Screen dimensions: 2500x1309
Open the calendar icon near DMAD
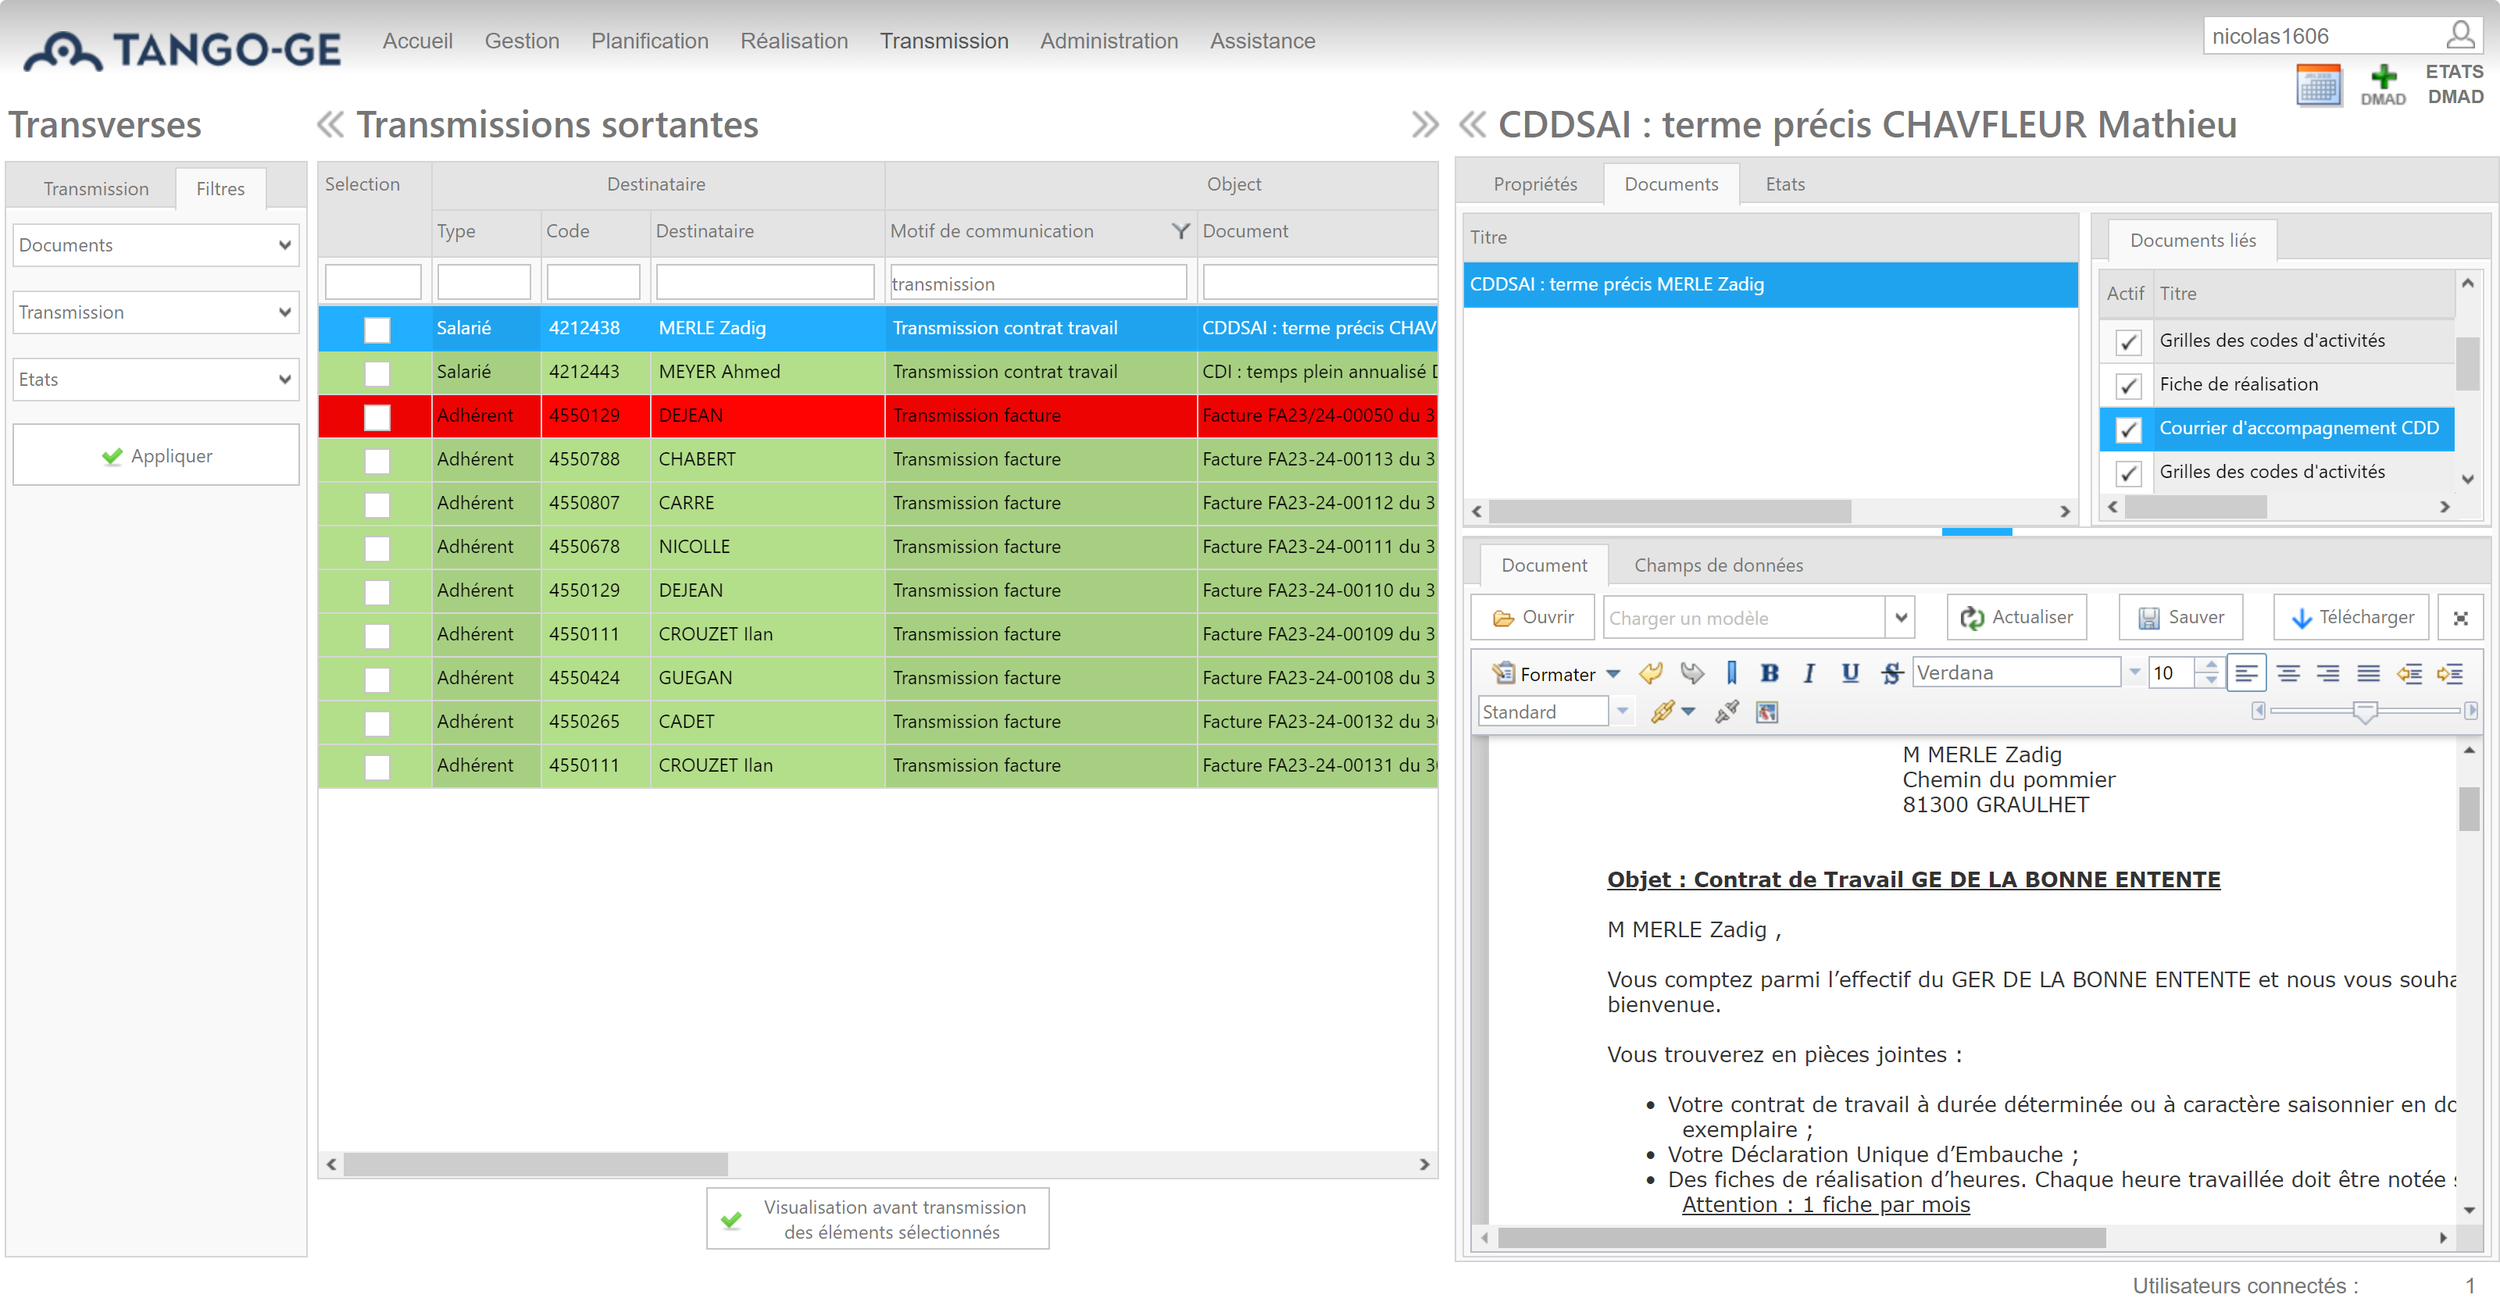tap(2319, 85)
